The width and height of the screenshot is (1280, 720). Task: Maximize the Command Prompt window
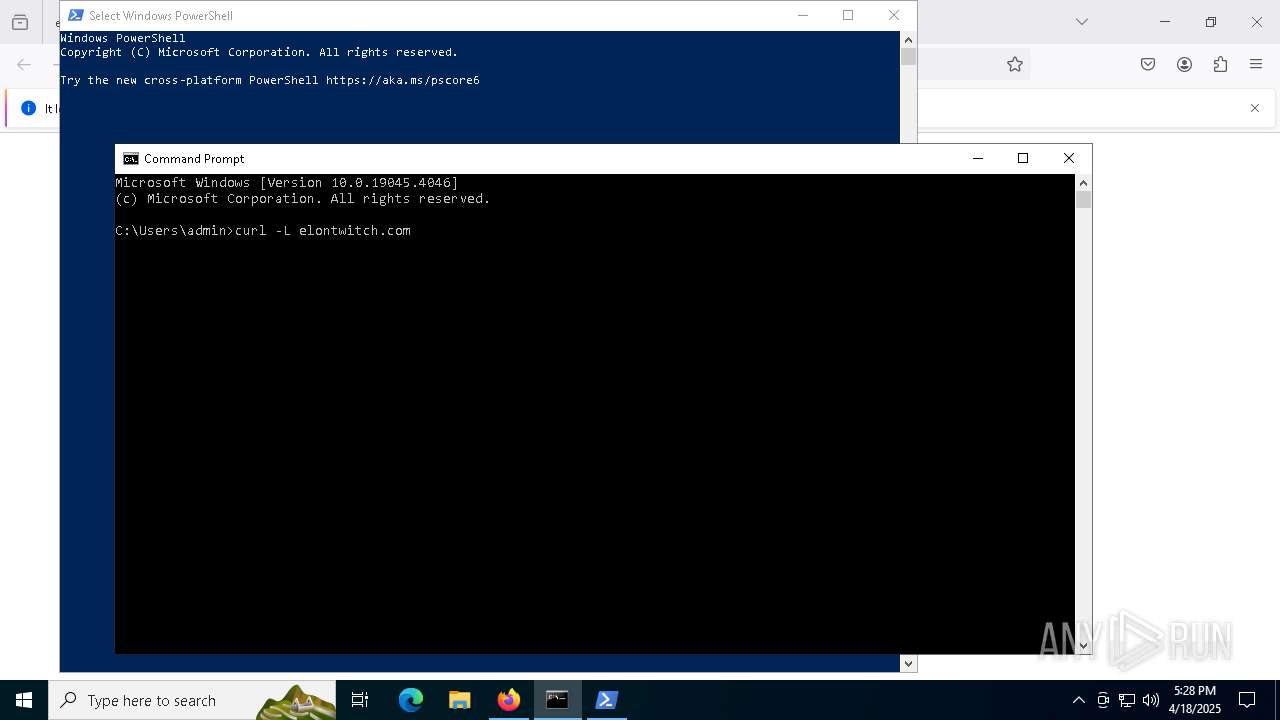[1023, 158]
